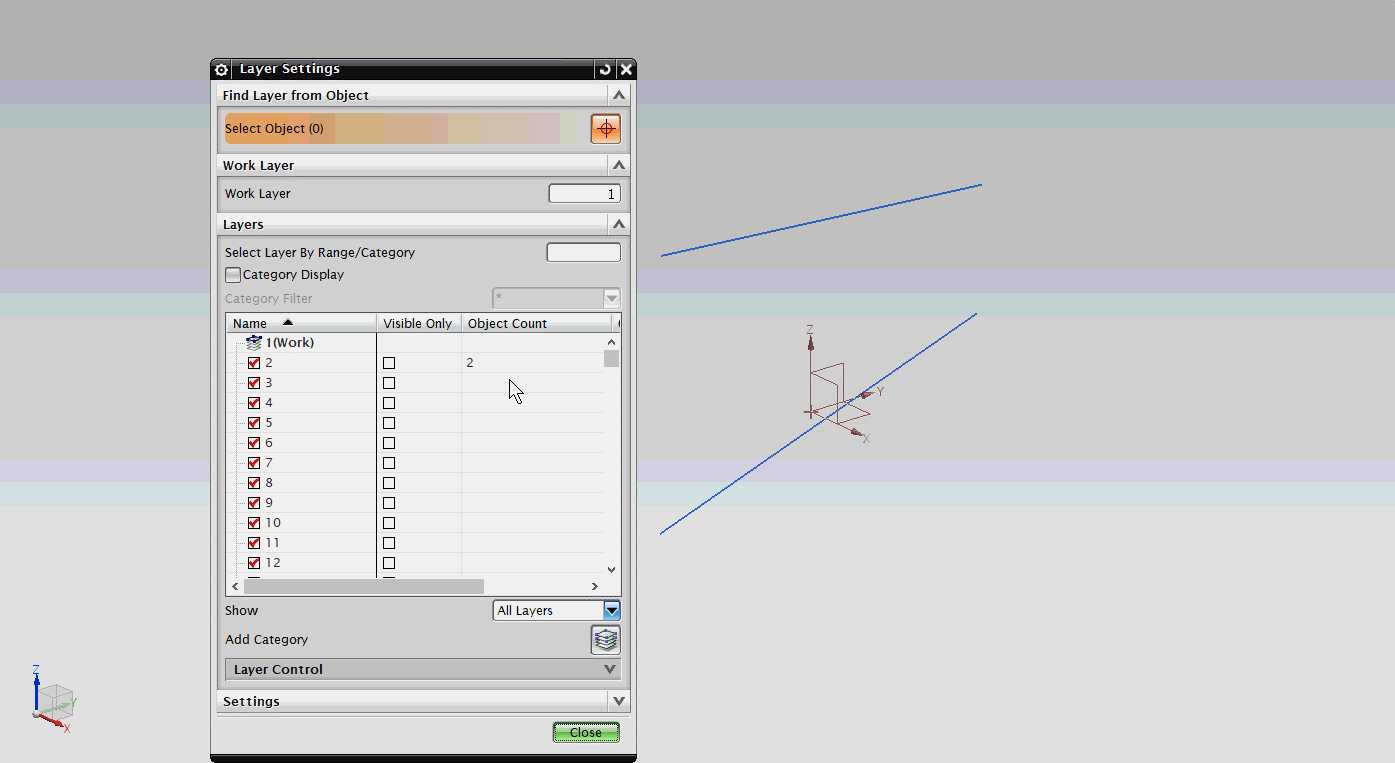Click the view triad axis indicator
This screenshot has width=1395, height=763.
click(x=52, y=699)
